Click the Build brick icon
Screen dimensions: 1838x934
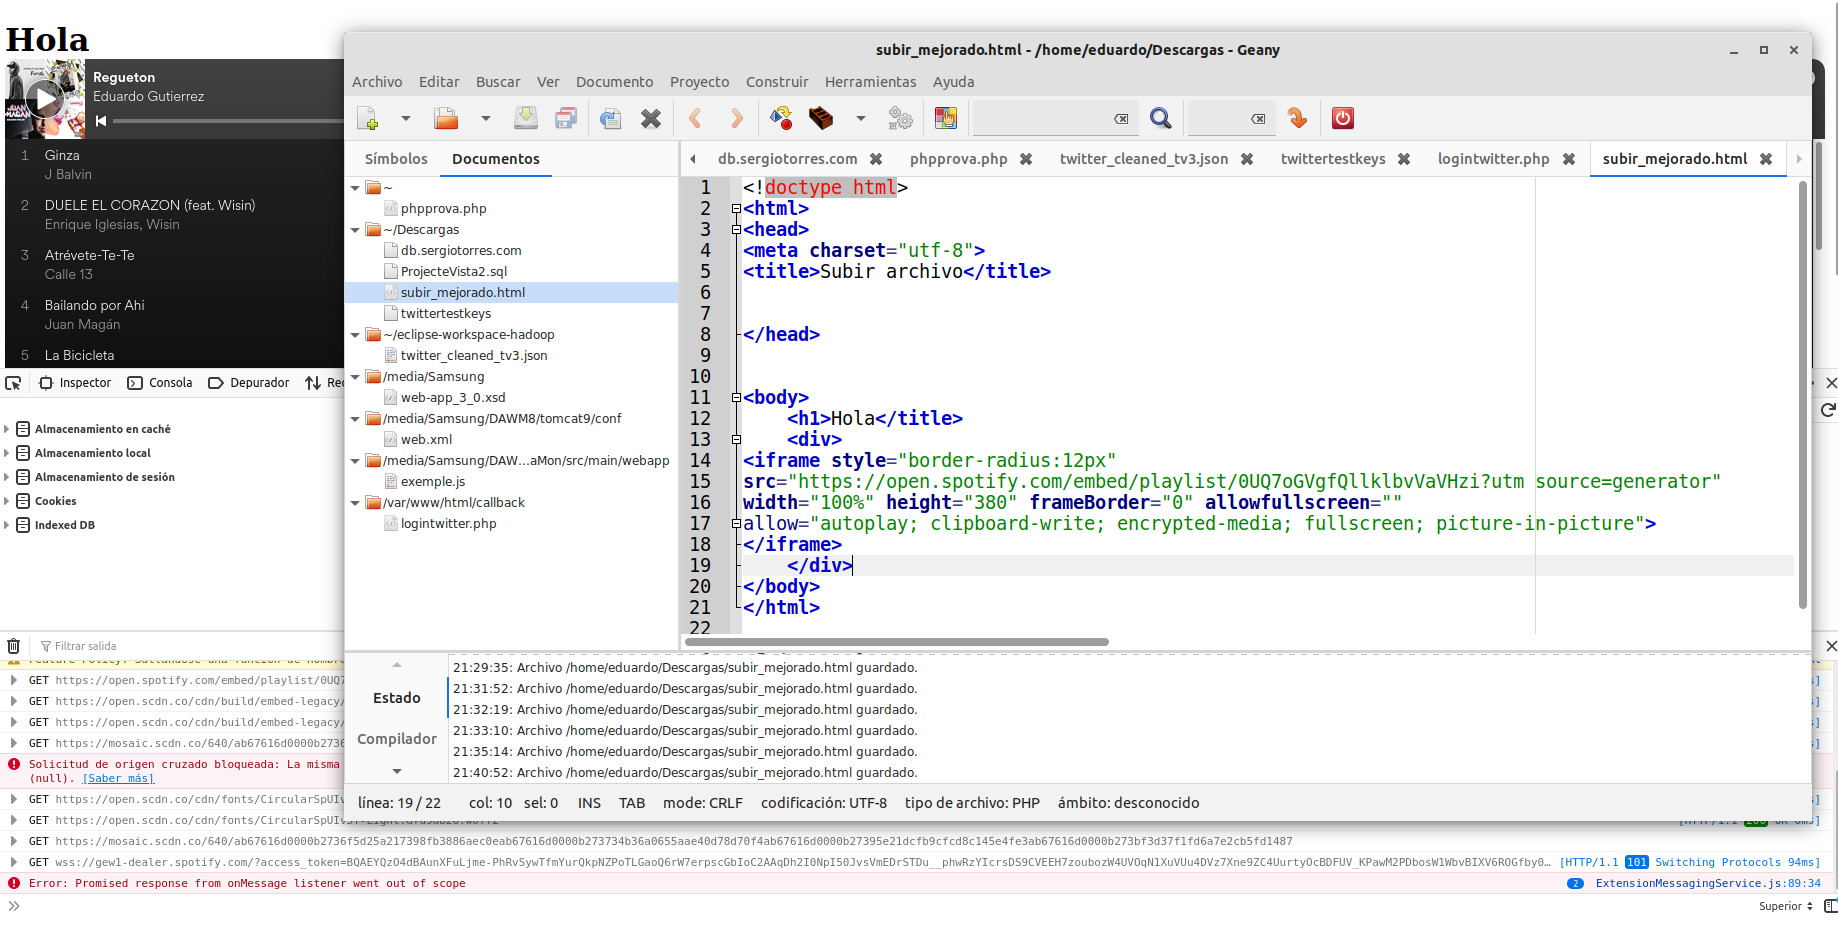point(821,118)
